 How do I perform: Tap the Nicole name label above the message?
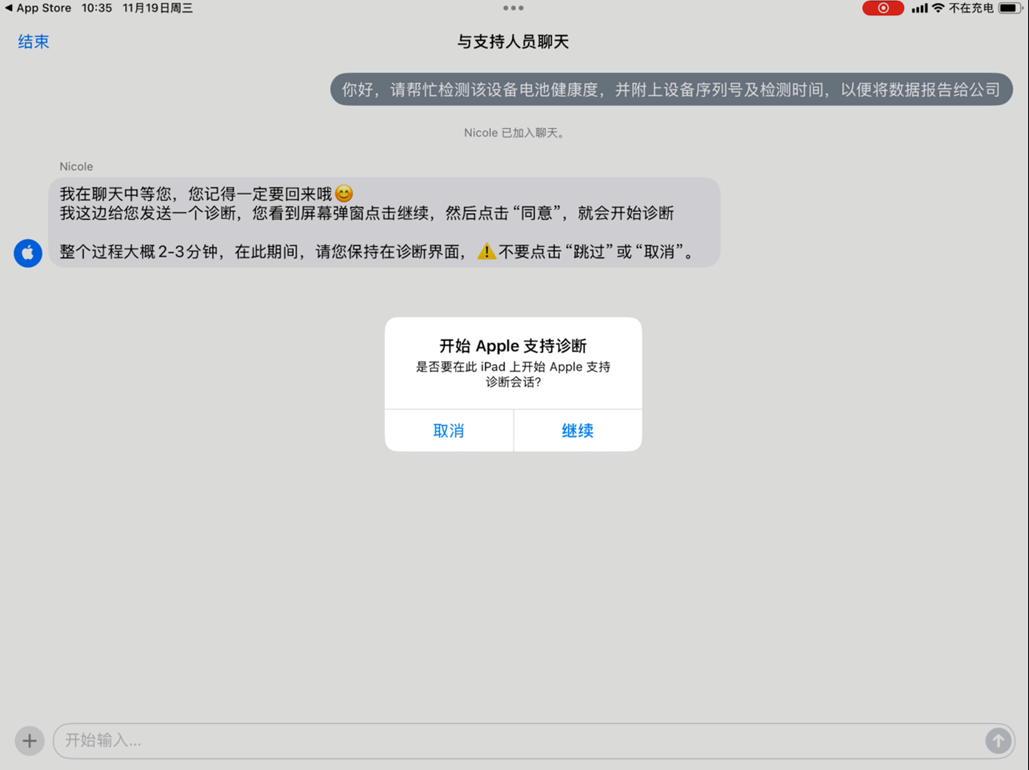(x=76, y=166)
